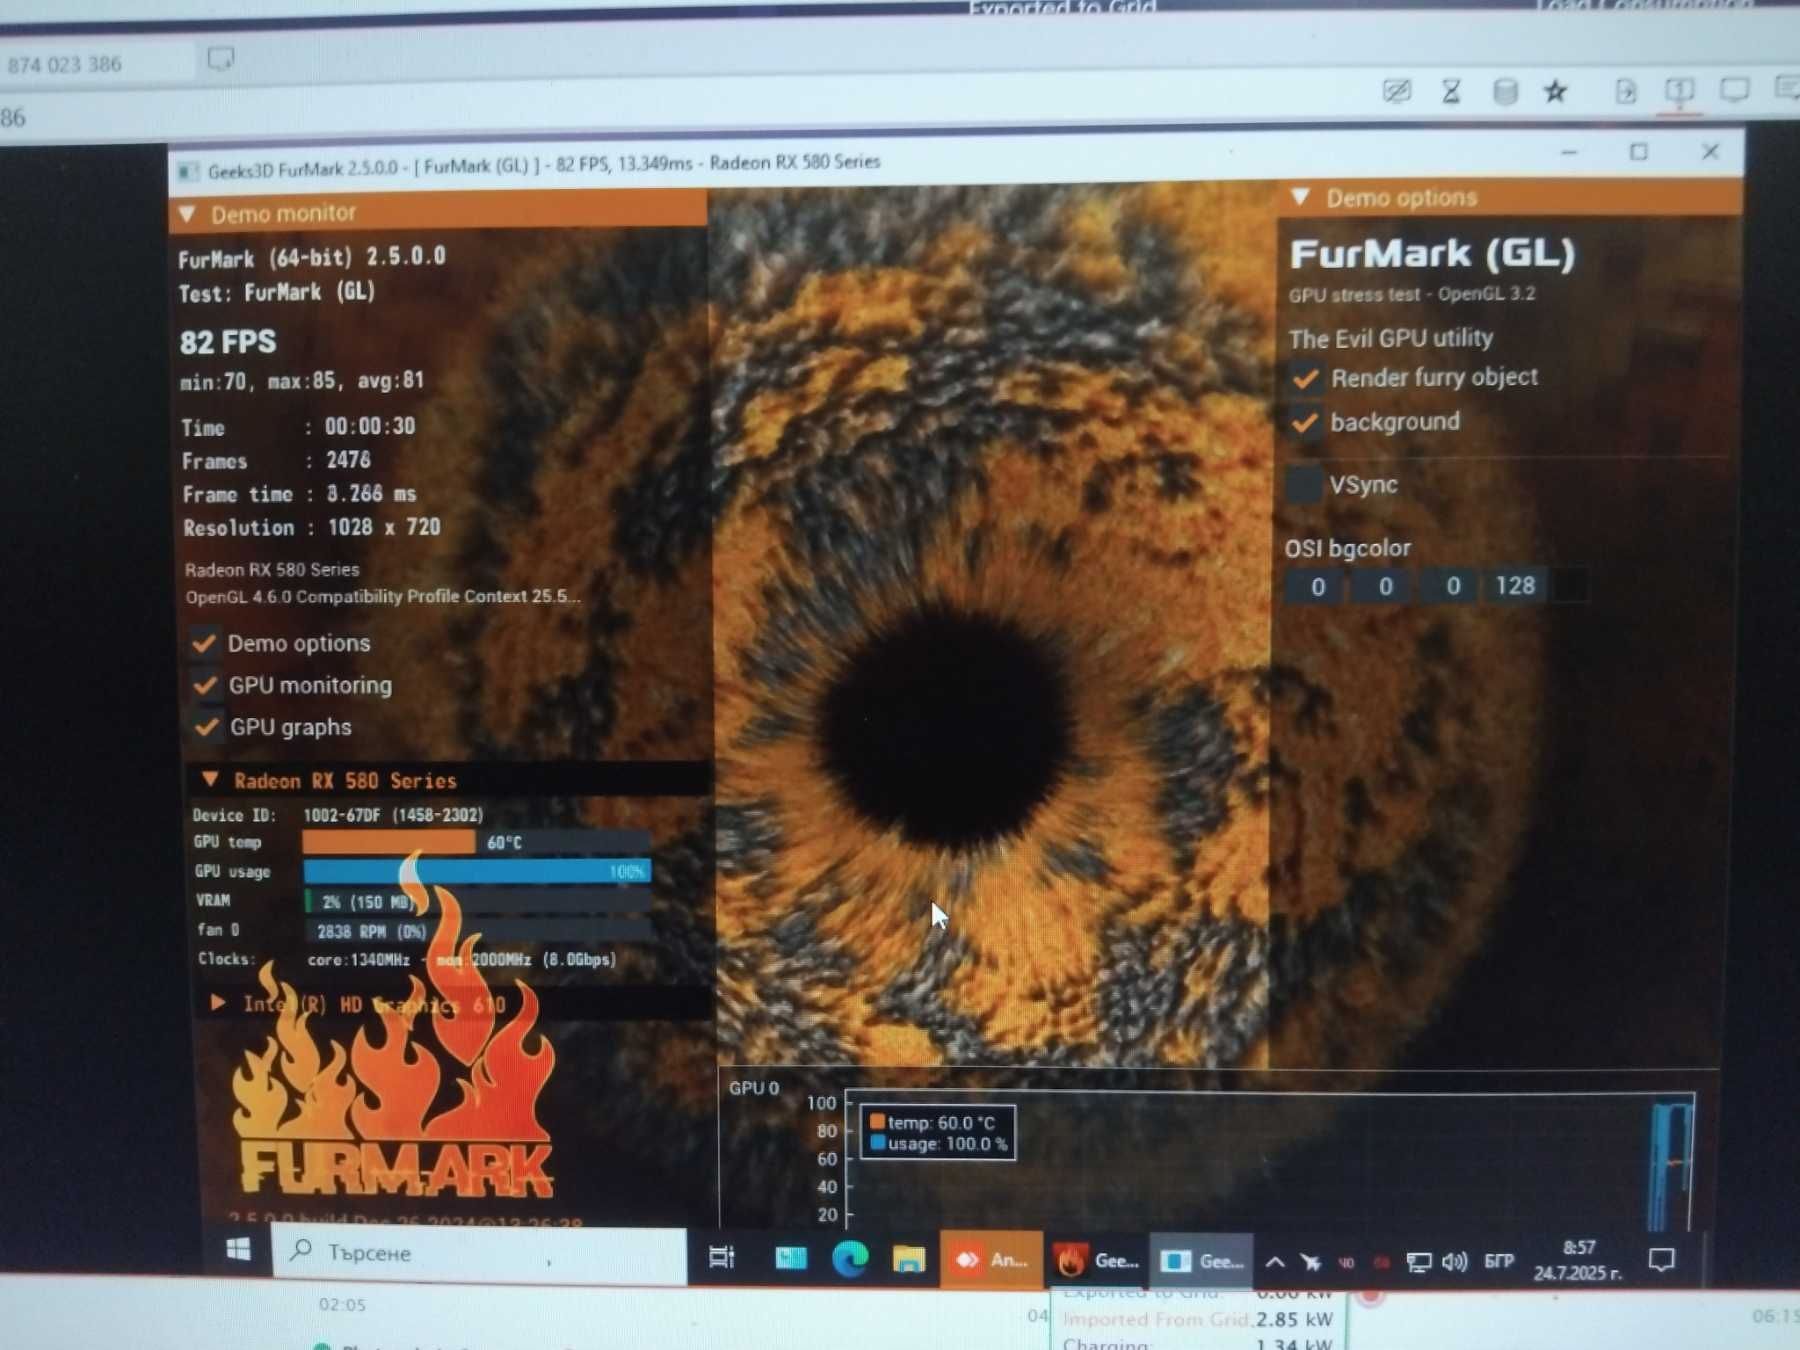The image size is (1800, 1350).
Task: Click the GPU 0 graph legend box
Action: [x=938, y=1133]
